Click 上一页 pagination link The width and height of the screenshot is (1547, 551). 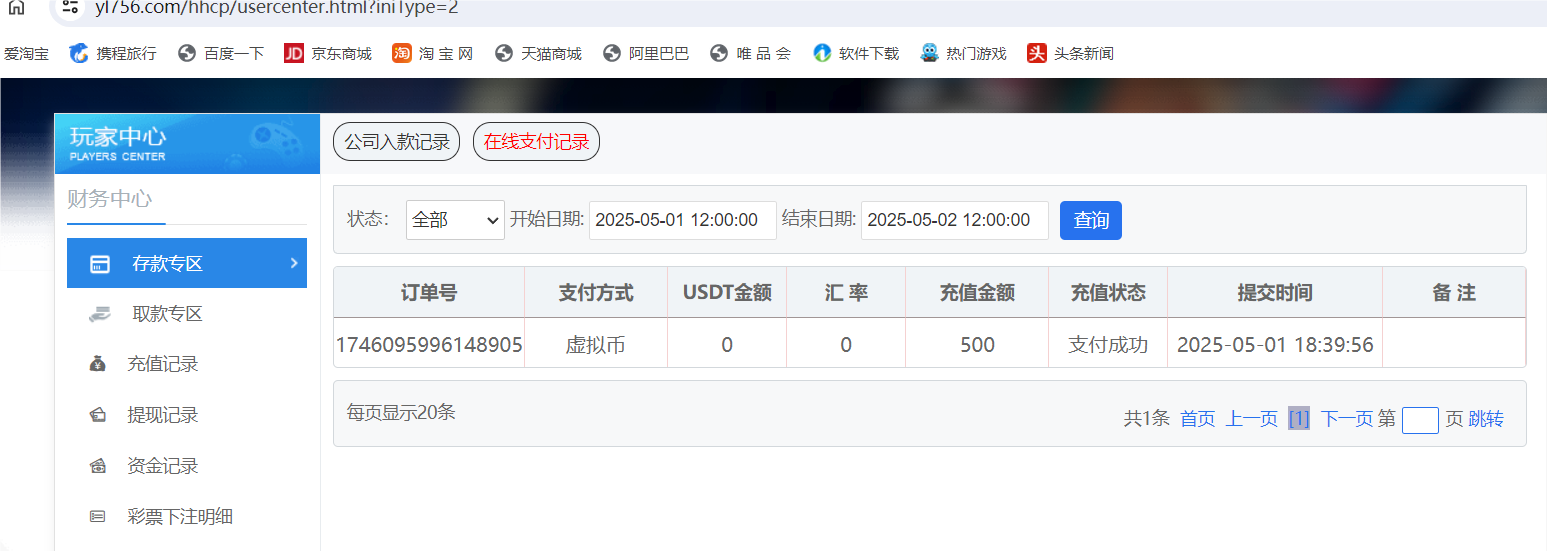1252,419
